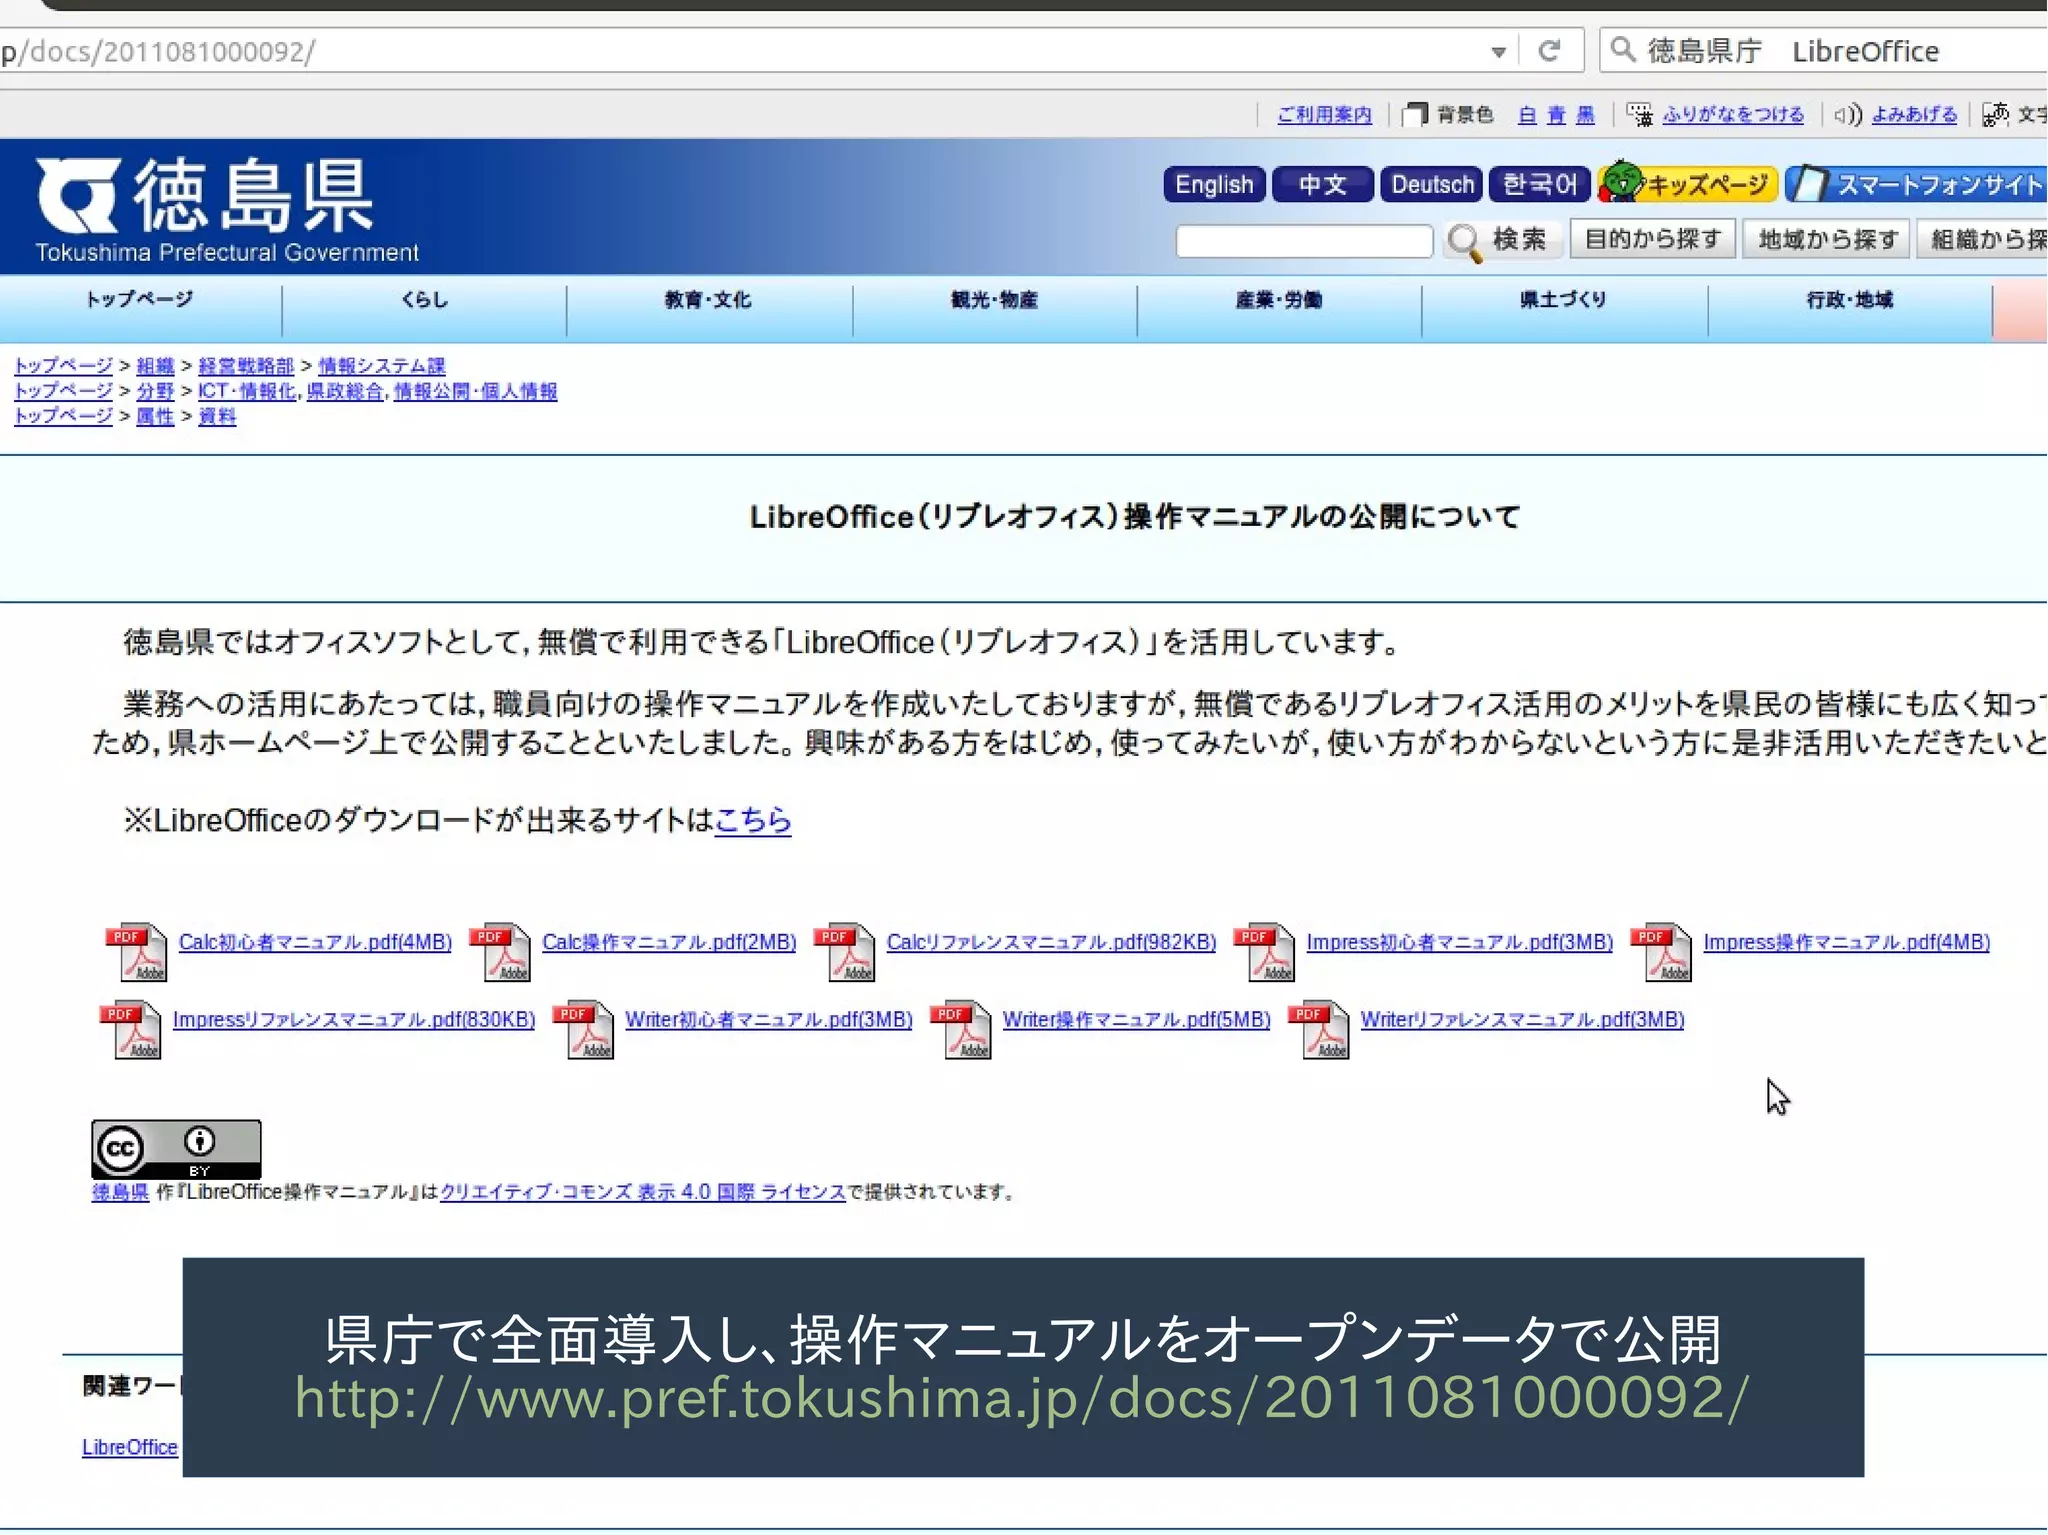
Task: Click the 目的から探す button
Action: (1653, 239)
